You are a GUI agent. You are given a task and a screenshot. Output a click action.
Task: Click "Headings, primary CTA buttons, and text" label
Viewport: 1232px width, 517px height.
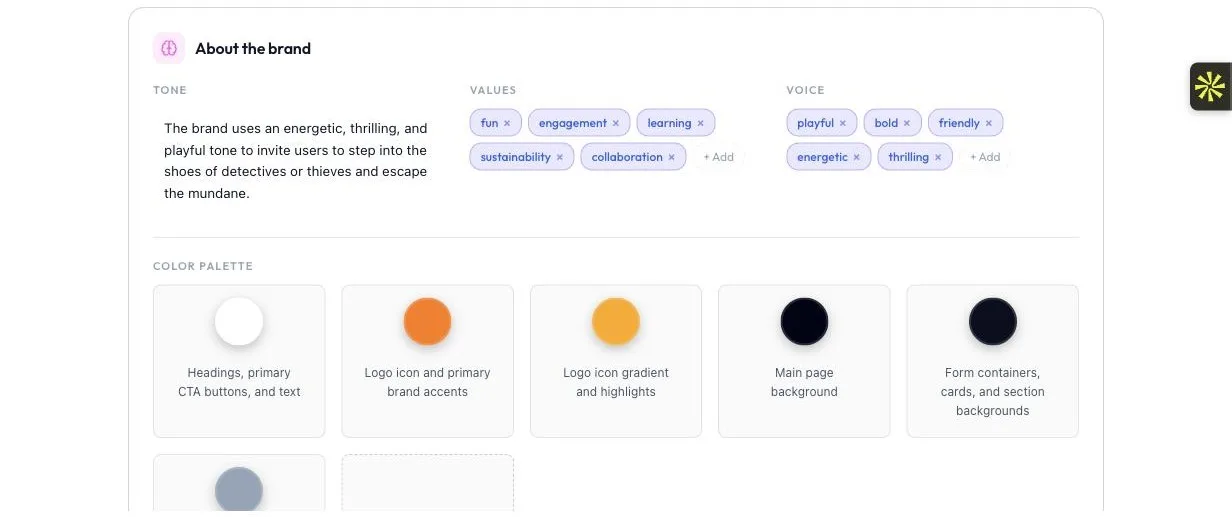click(x=239, y=382)
